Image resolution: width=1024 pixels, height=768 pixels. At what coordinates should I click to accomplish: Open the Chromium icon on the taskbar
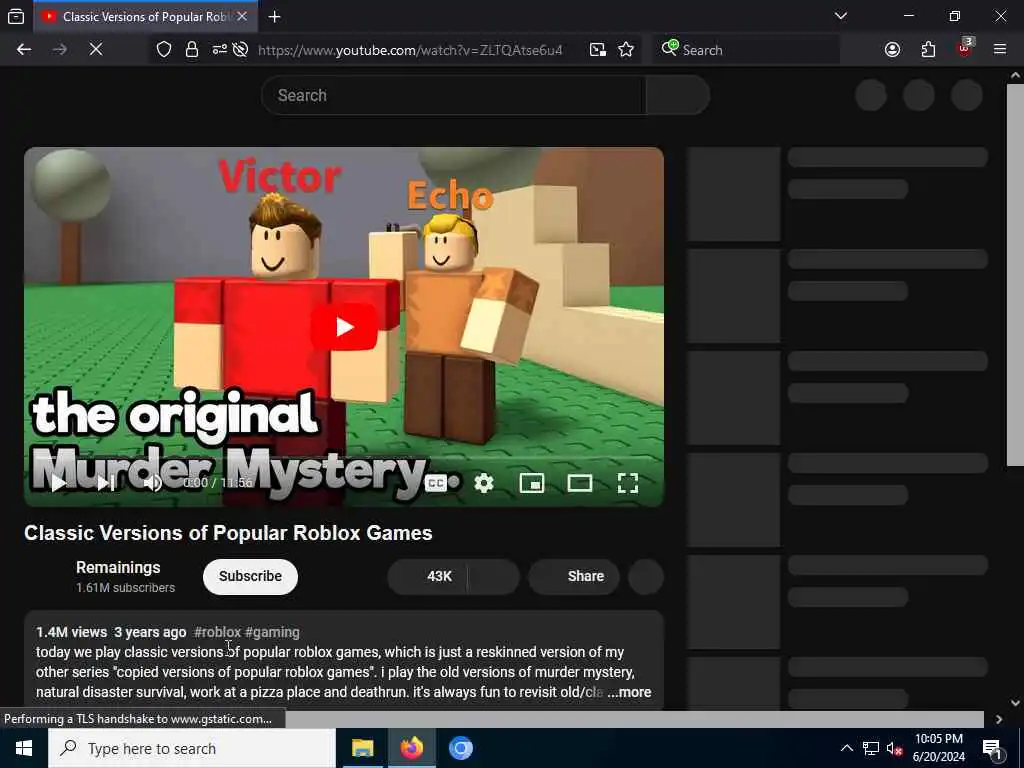click(460, 748)
